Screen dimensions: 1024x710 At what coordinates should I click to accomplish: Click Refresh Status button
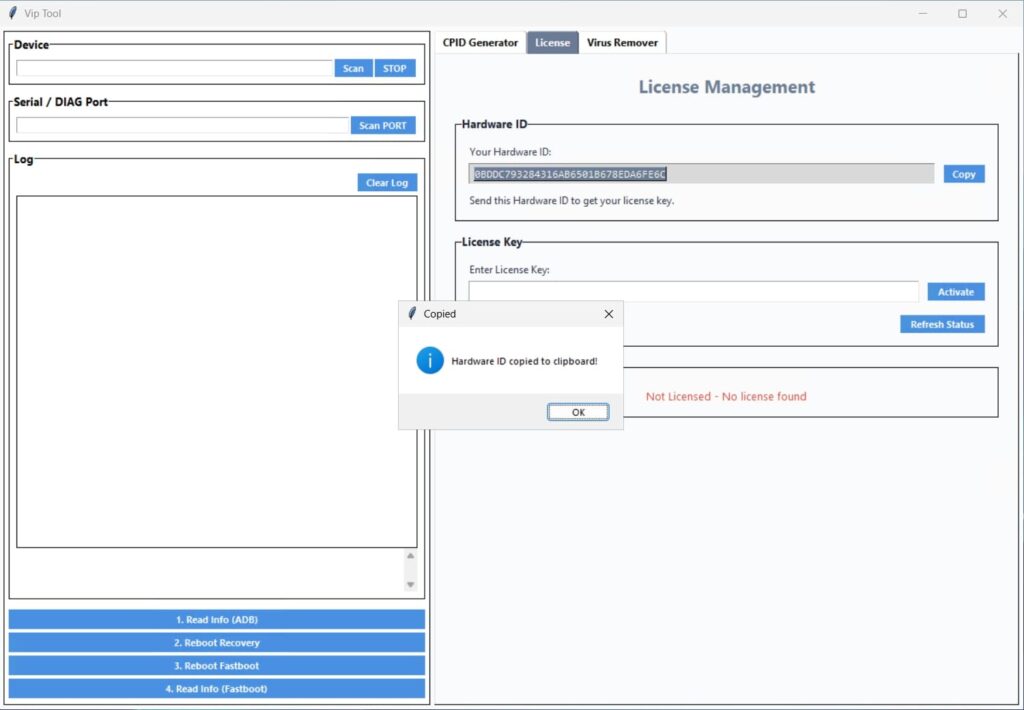click(x=942, y=325)
